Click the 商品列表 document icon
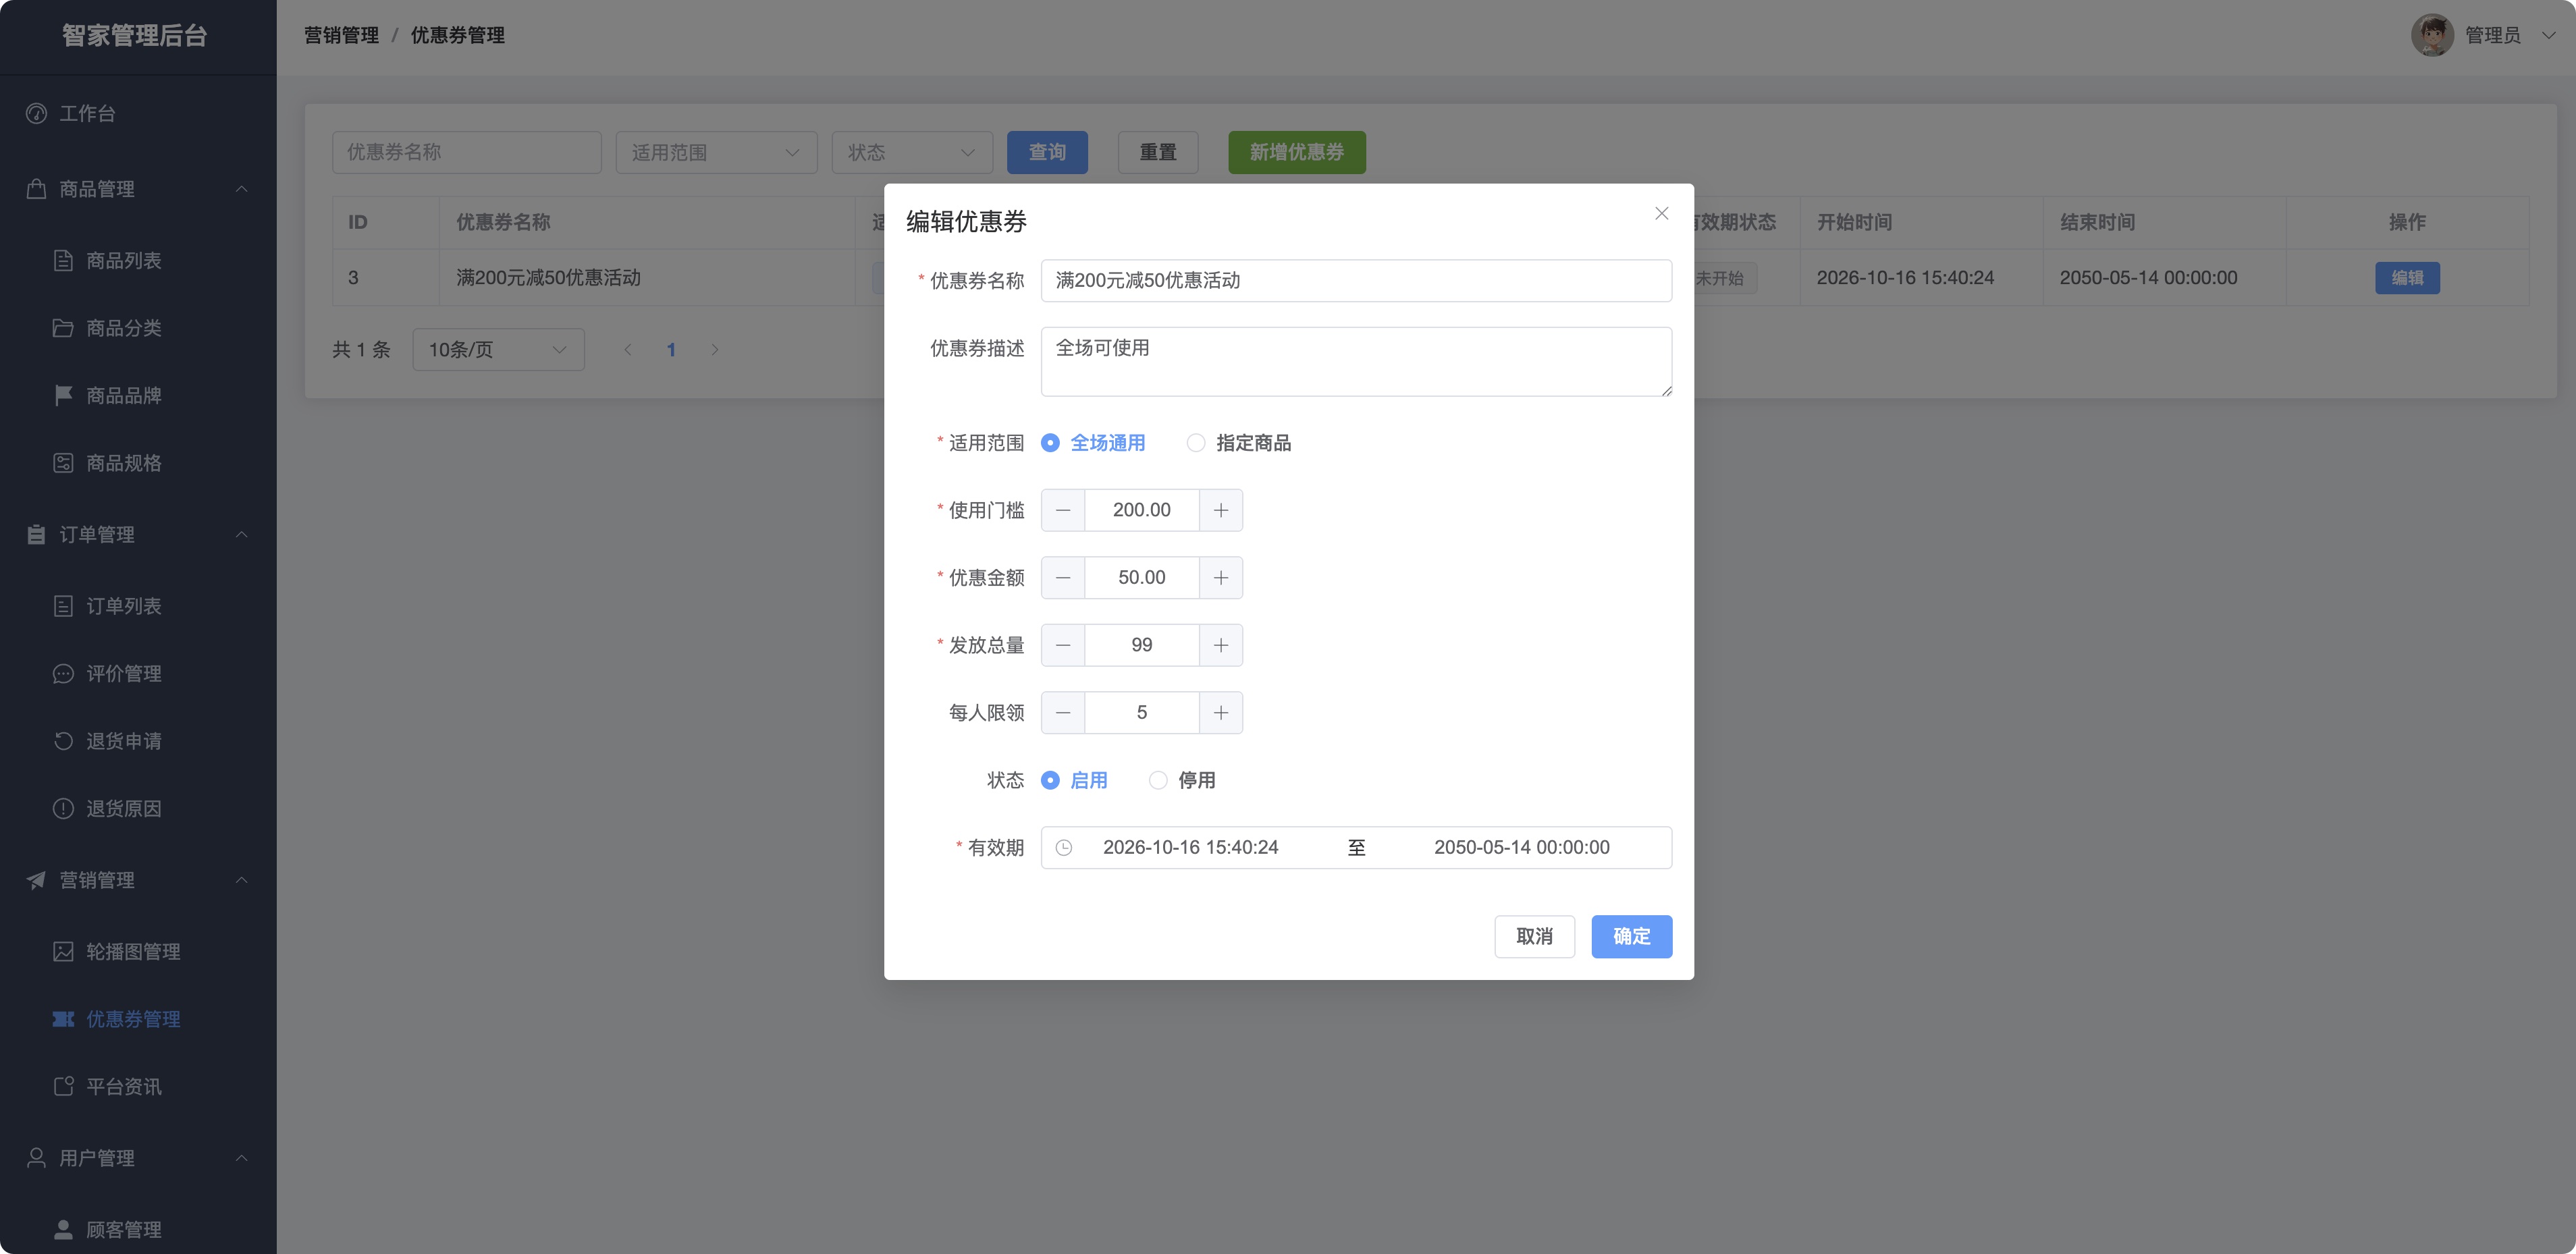The image size is (2576, 1254). (63, 260)
